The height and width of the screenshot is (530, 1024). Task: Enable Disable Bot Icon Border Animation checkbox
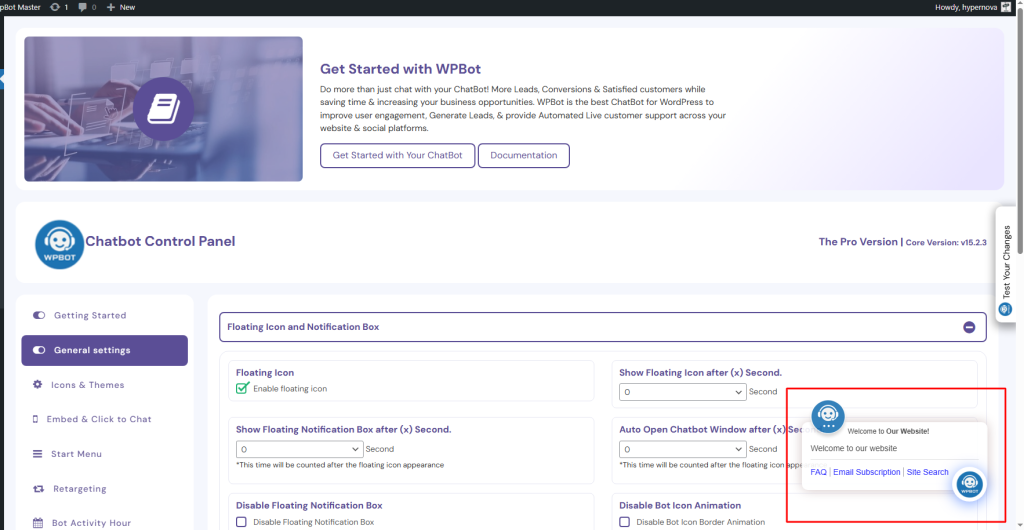624,522
